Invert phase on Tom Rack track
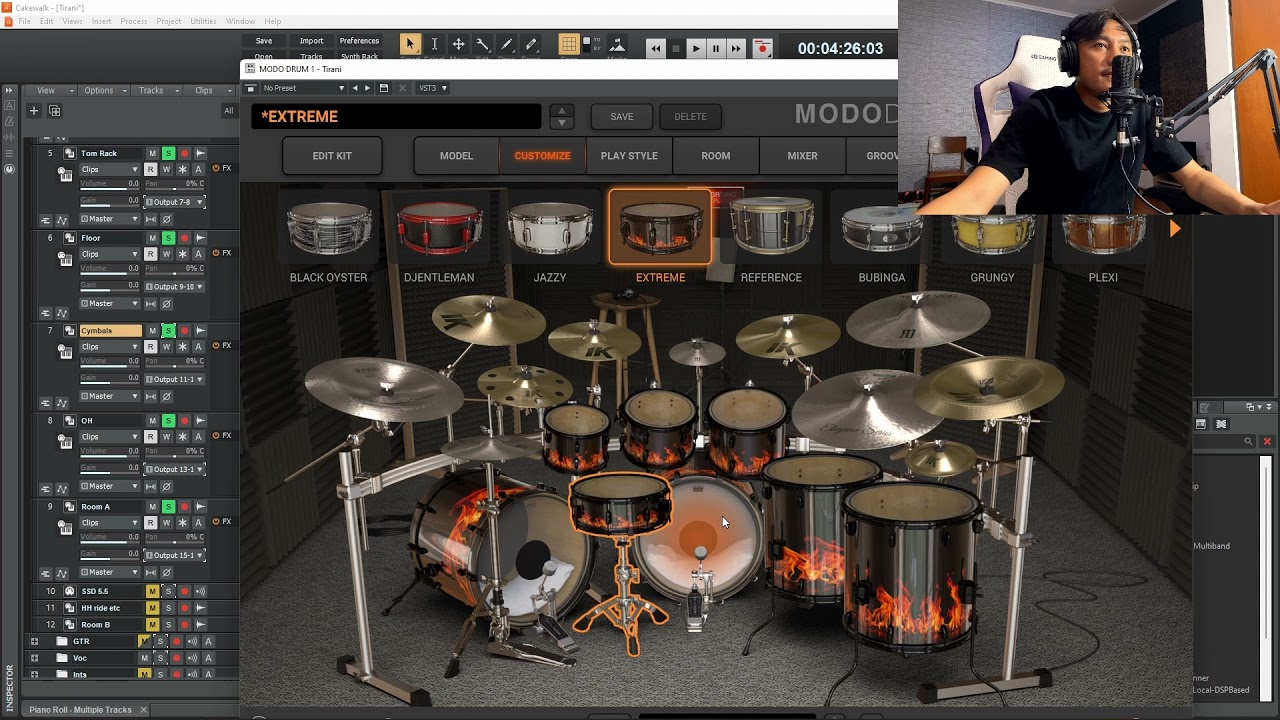The width and height of the screenshot is (1280, 720). tap(166, 219)
